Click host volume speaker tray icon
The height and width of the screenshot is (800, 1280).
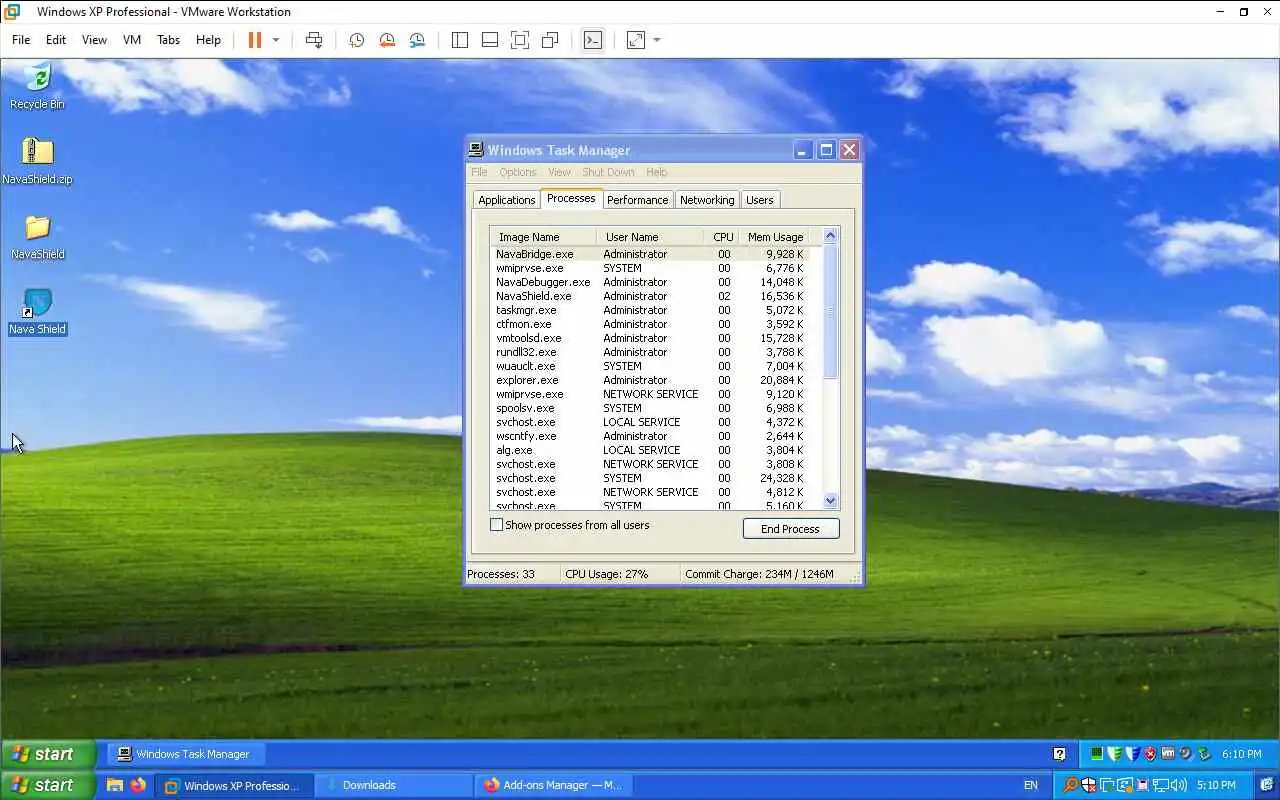click(1178, 785)
